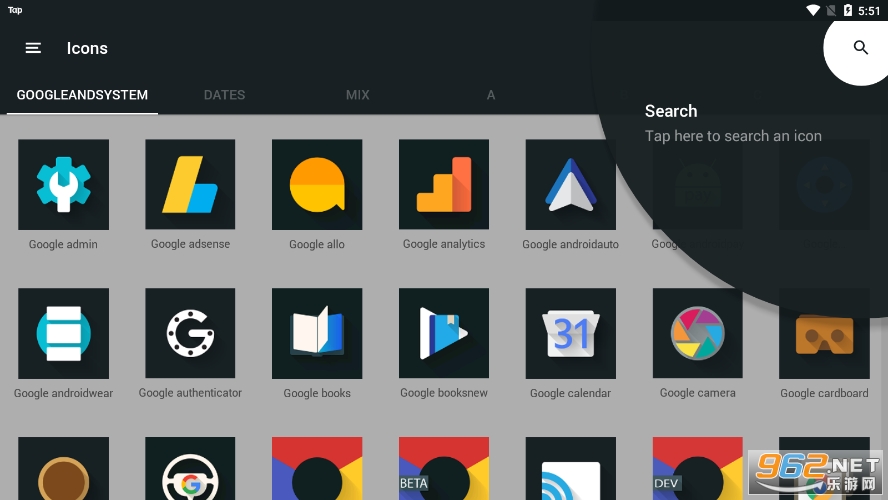Open the Google authenticator icon
888x500 pixels.
(x=190, y=334)
